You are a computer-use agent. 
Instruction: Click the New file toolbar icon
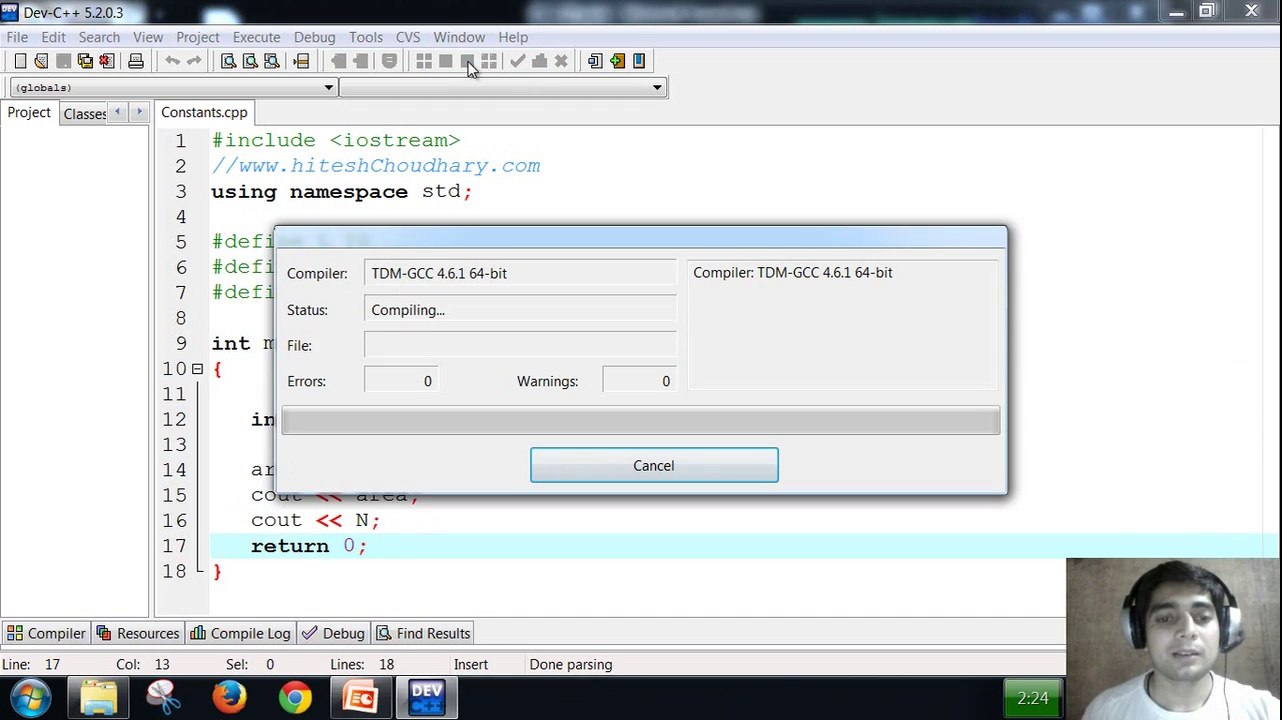coord(20,61)
